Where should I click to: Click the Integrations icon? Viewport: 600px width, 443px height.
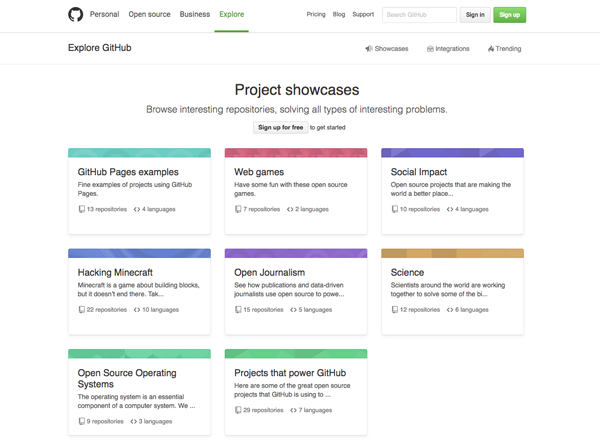tap(430, 48)
